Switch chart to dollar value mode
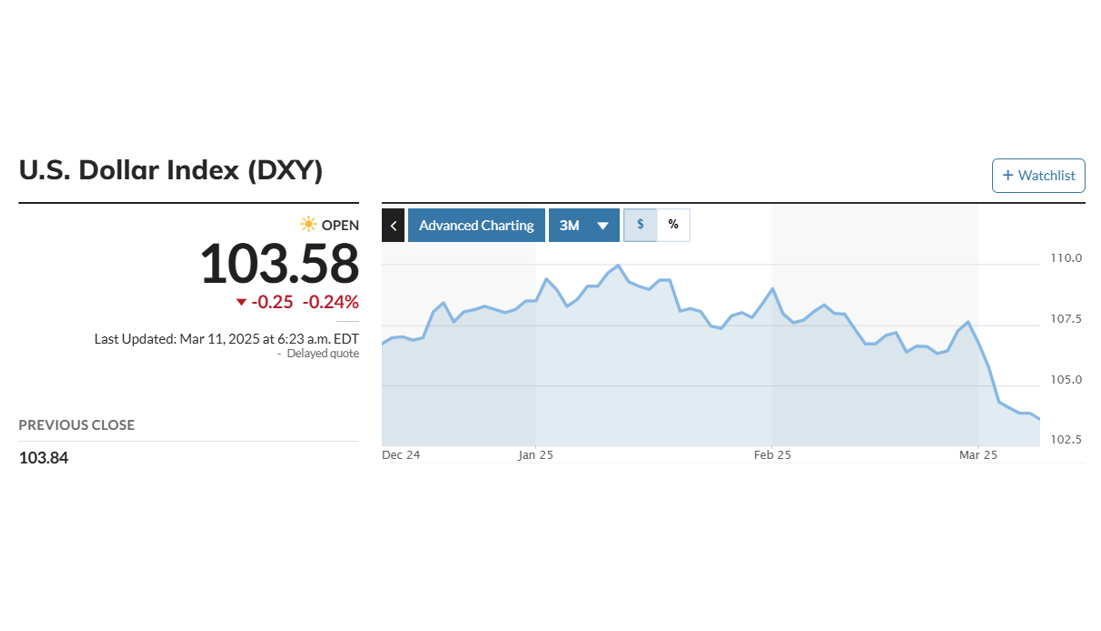The width and height of the screenshot is (1101, 631). [x=640, y=225]
